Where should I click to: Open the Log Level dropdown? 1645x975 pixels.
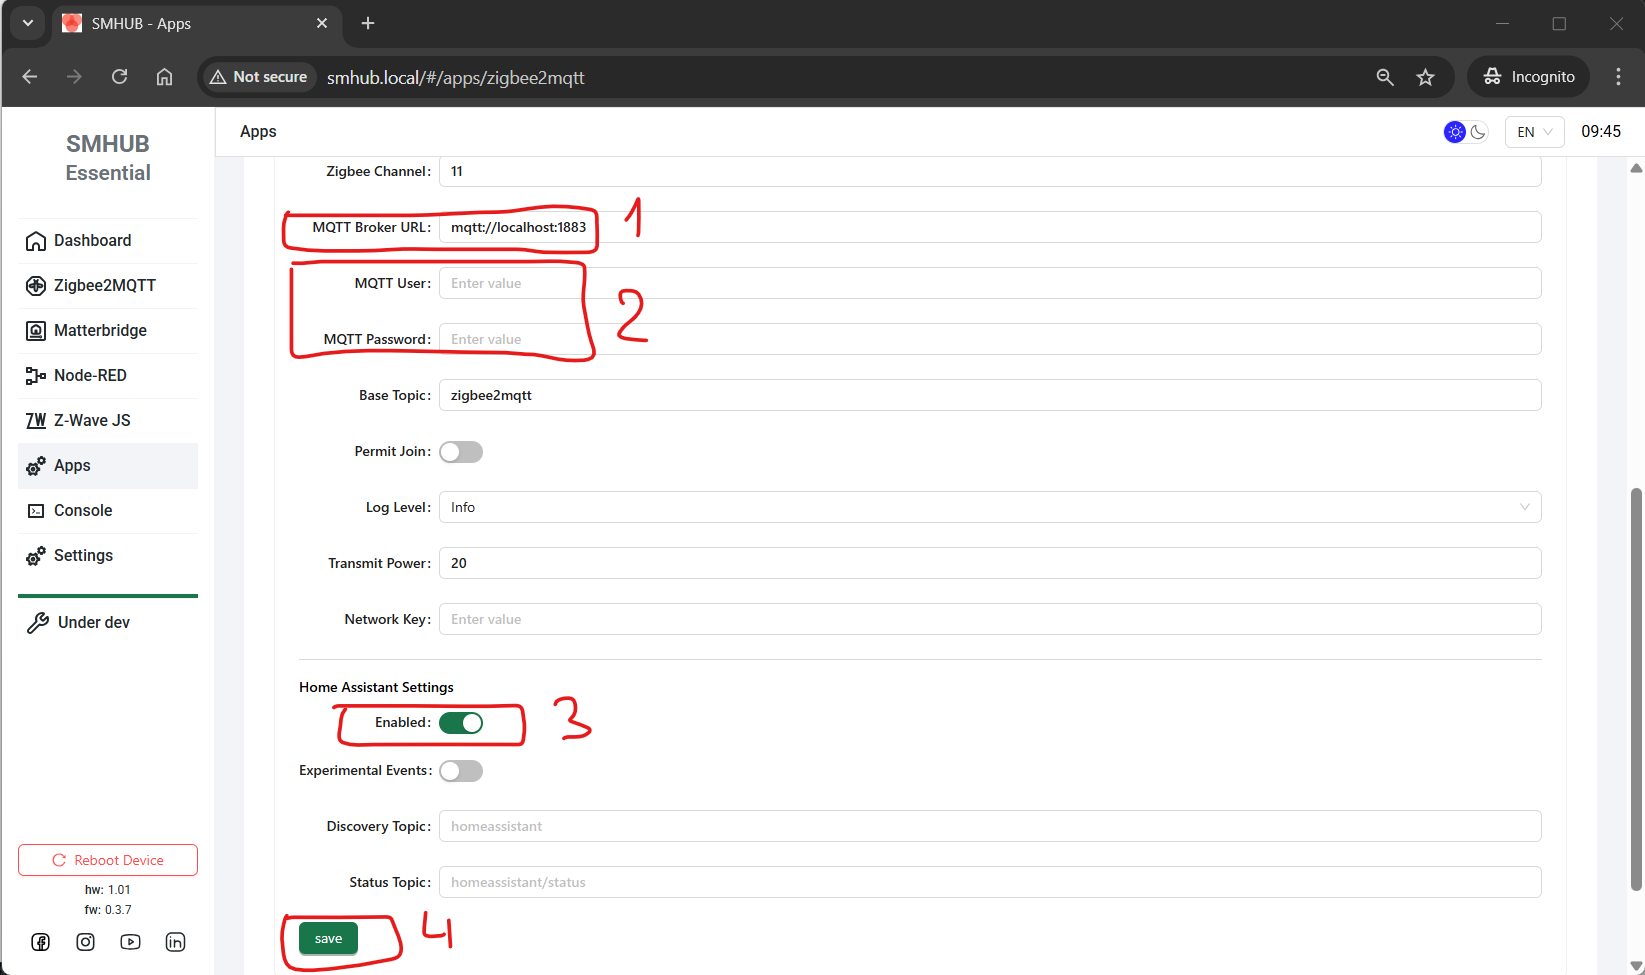pyautogui.click(x=989, y=507)
